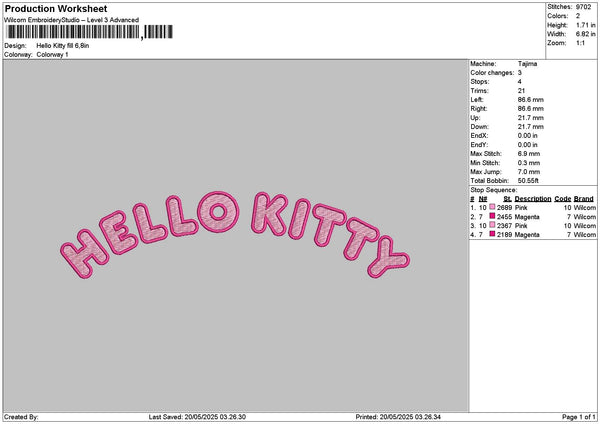Click the Stop Sequence heading
This screenshot has height=424, width=600.
point(494,190)
